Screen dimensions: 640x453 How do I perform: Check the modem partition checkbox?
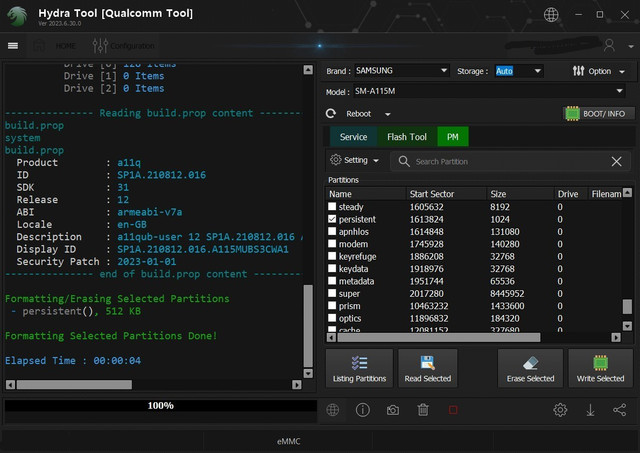point(332,244)
